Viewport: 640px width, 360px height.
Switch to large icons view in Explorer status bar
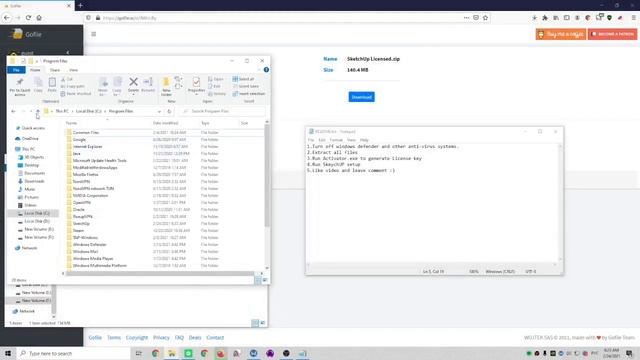[265, 280]
